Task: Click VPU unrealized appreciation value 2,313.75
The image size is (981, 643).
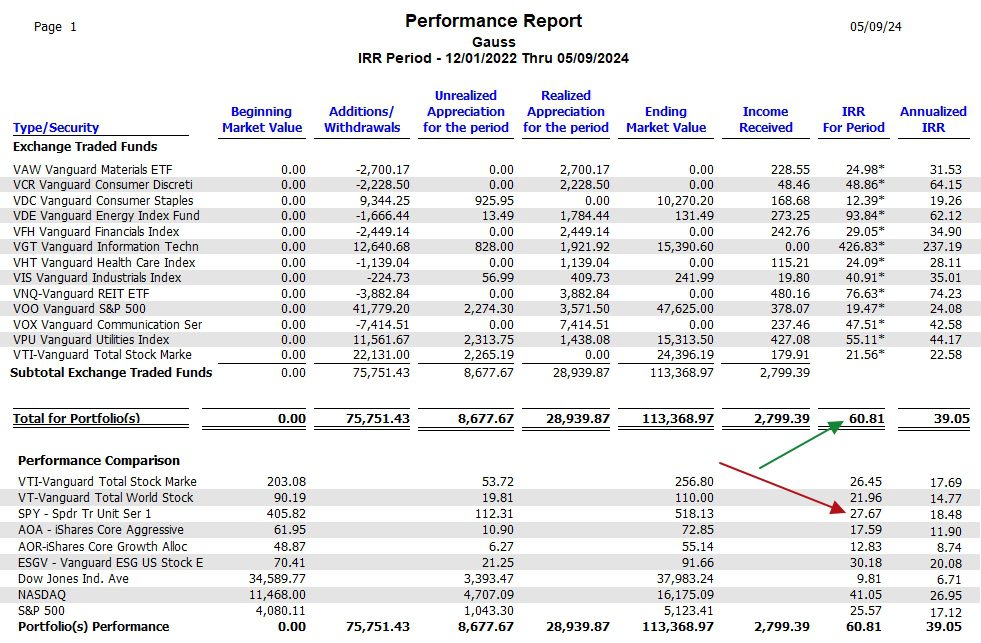Action: [x=489, y=340]
